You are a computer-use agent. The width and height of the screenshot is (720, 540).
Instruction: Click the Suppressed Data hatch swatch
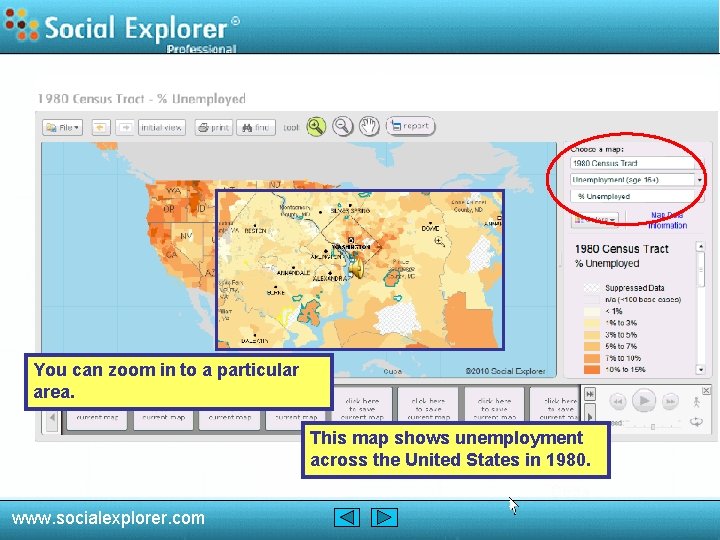tap(591, 288)
